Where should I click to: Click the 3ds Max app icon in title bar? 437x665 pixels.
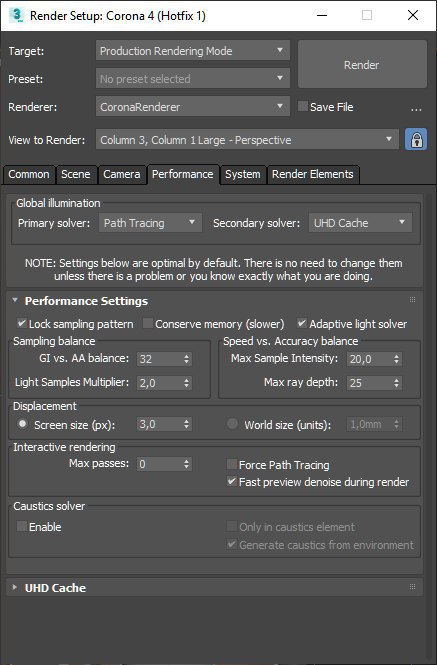(x=16, y=15)
